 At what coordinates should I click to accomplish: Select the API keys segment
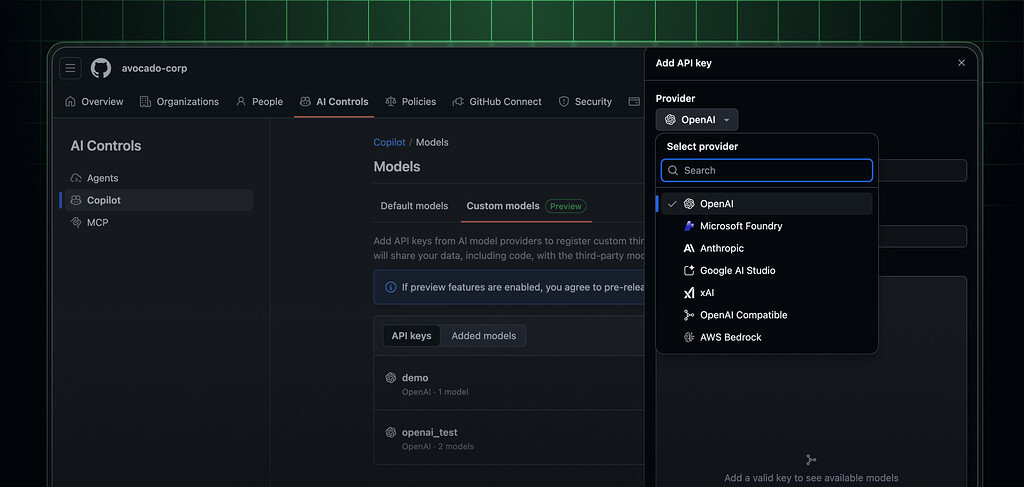[x=411, y=336]
